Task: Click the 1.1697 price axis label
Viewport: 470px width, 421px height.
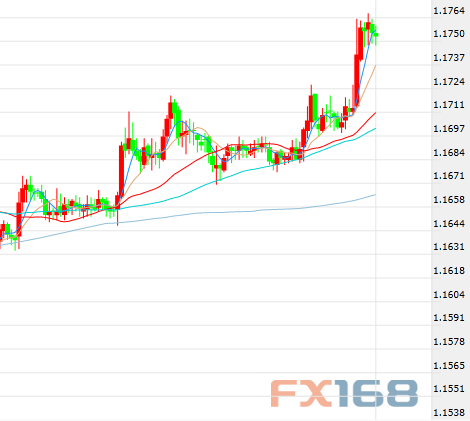Action: [449, 128]
